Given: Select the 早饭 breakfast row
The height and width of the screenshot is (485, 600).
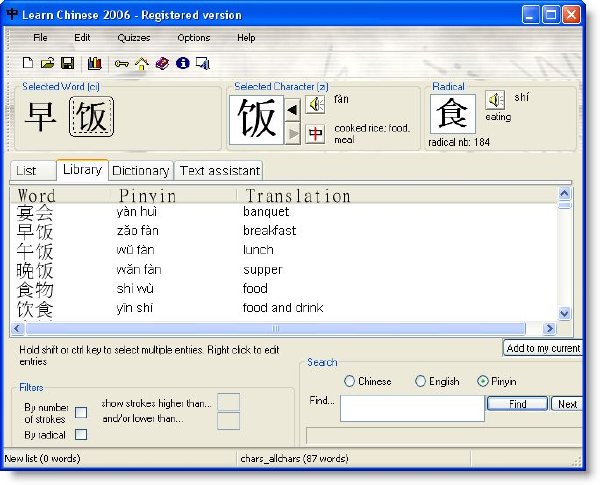Looking at the screenshot, I should 284,231.
